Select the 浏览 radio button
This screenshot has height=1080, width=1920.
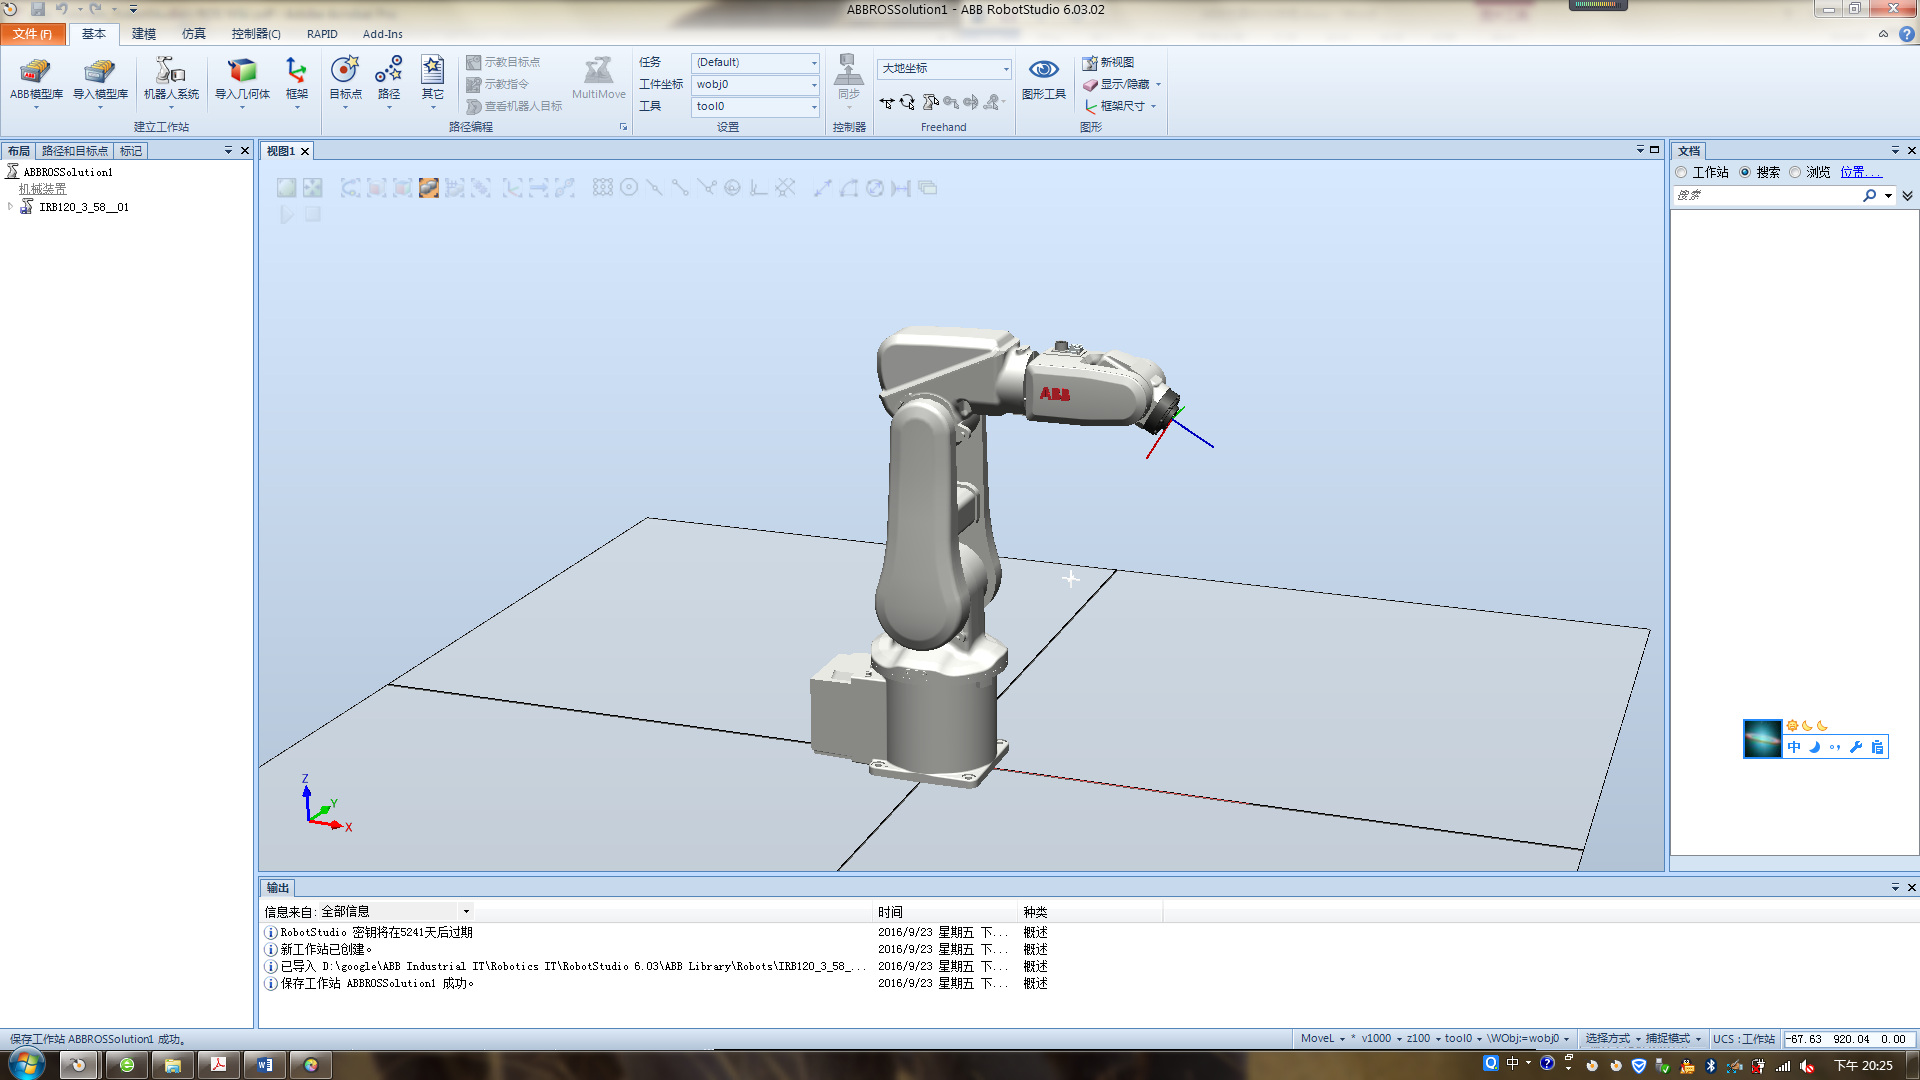pos(1795,173)
